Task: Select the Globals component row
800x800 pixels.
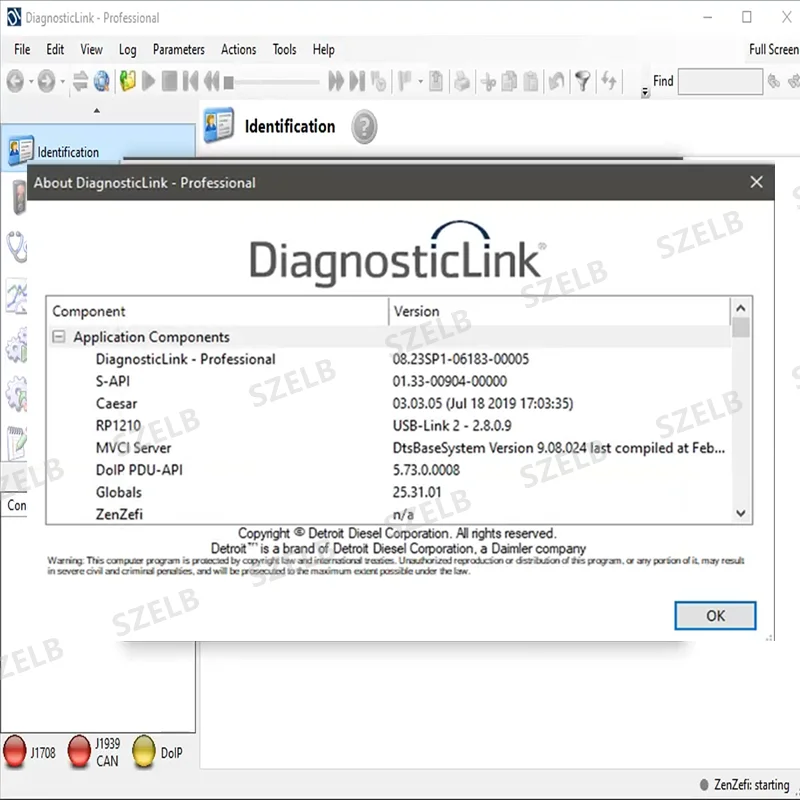Action: [x=390, y=492]
